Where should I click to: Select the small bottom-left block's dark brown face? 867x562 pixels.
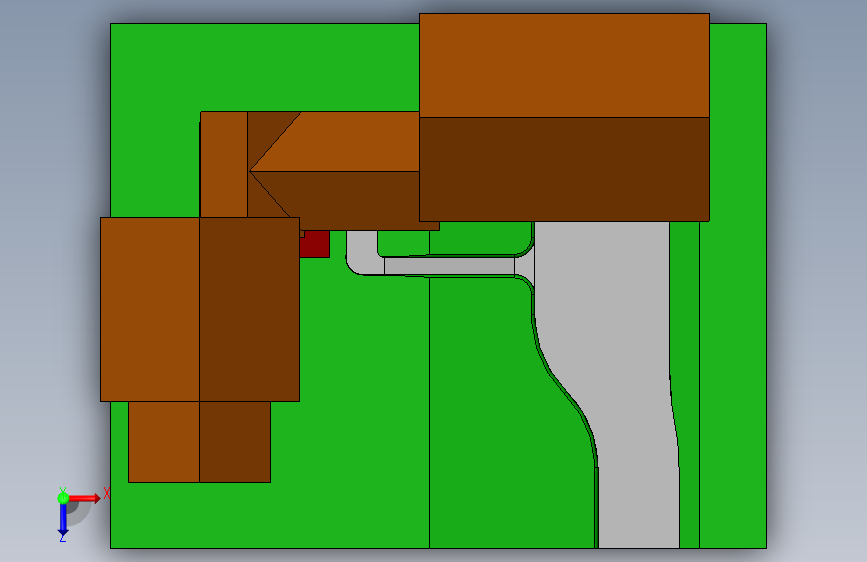(235, 442)
